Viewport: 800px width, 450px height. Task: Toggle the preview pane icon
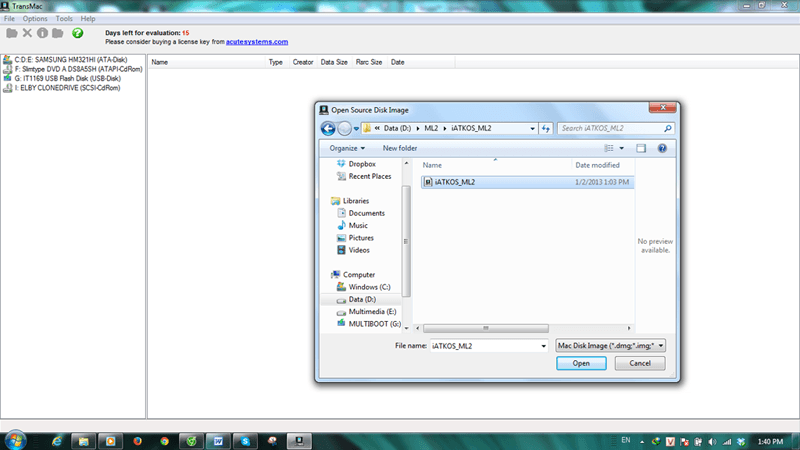(641, 148)
